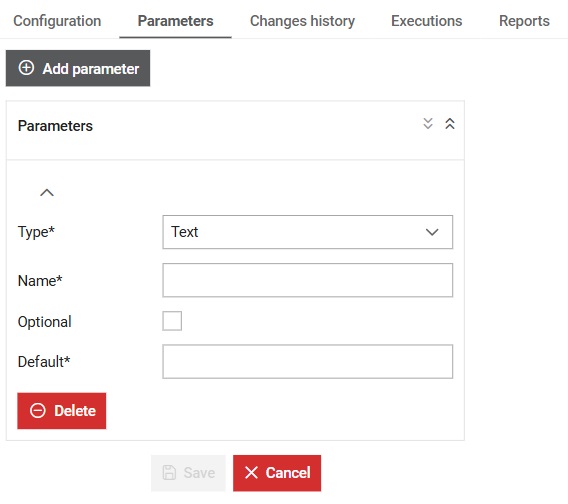The width and height of the screenshot is (568, 504).
Task: Click the X icon on Cancel button
Action: click(x=251, y=472)
